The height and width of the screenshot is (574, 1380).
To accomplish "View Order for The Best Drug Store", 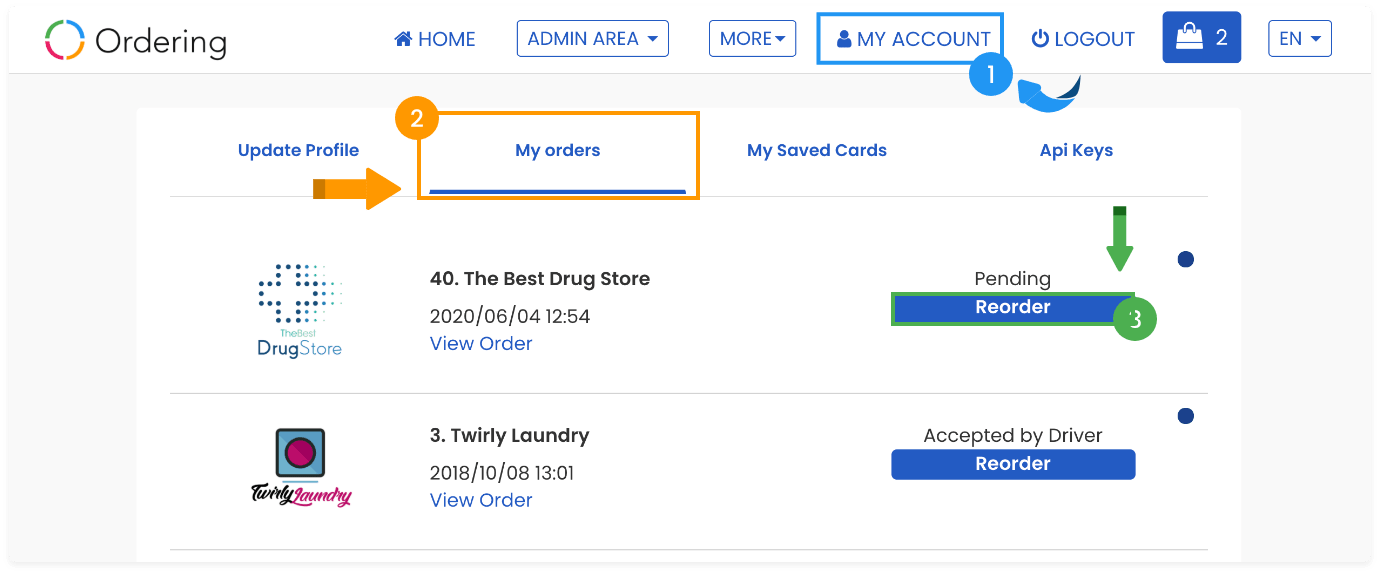I will tap(481, 343).
